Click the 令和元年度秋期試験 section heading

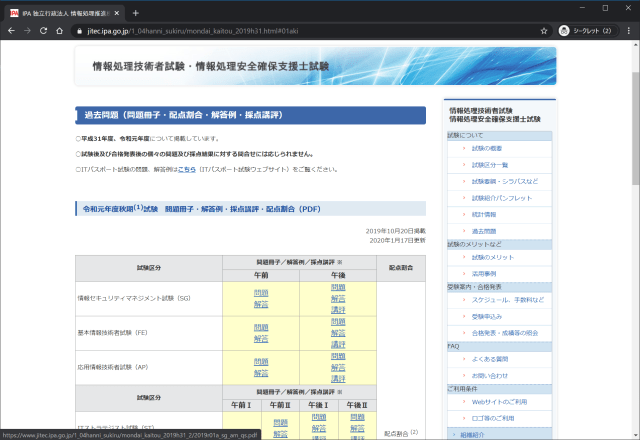tap(251, 209)
